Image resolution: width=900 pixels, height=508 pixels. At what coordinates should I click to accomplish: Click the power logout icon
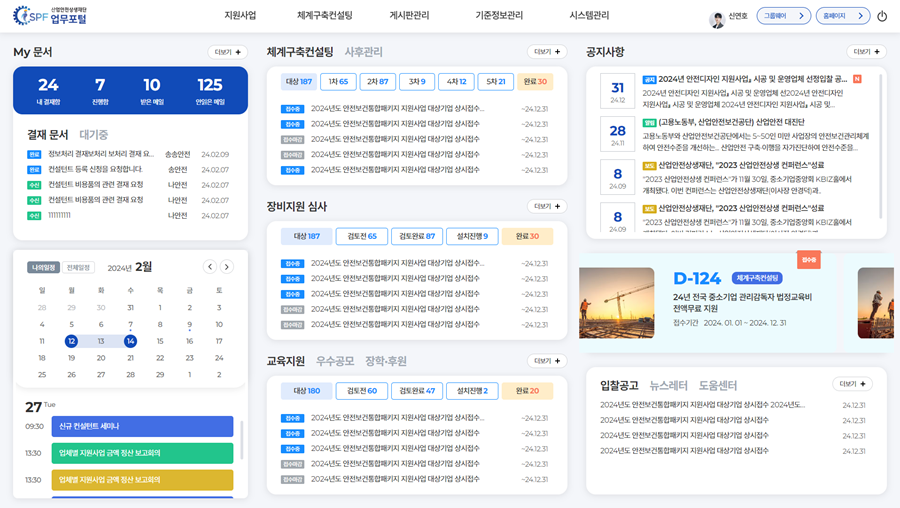(x=882, y=17)
